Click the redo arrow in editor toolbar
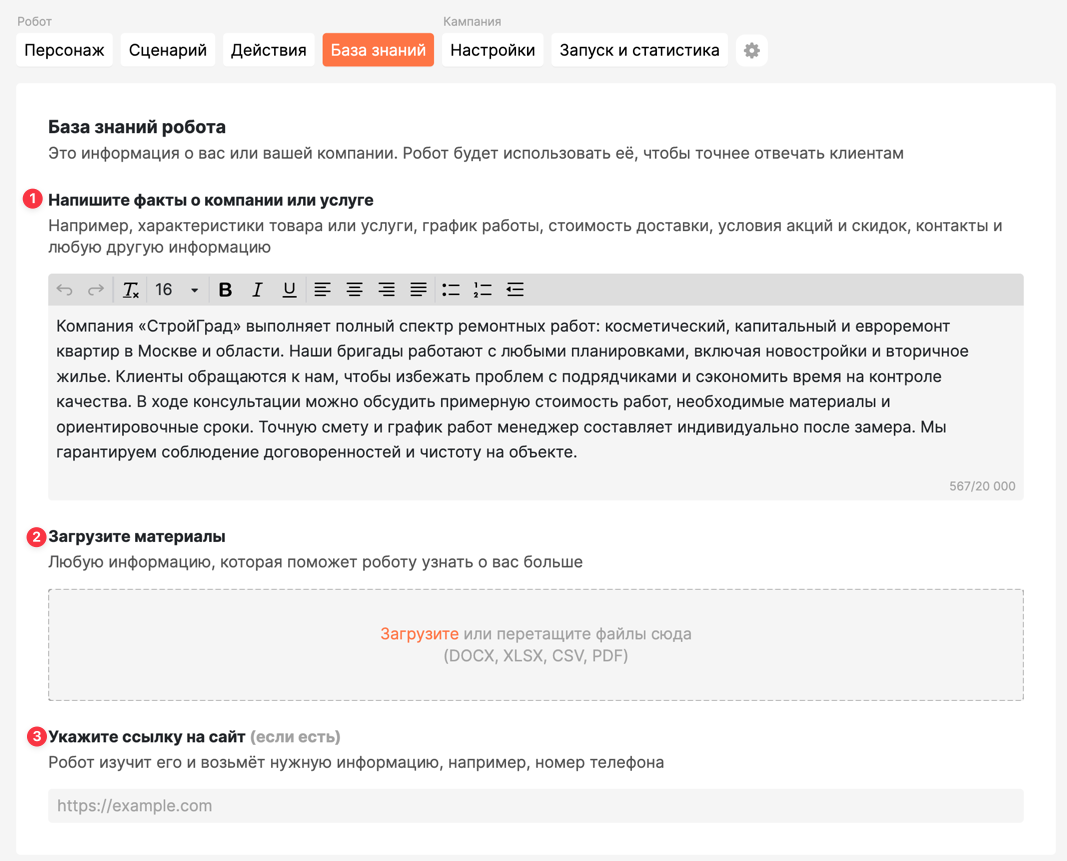The image size is (1067, 861). tap(96, 290)
